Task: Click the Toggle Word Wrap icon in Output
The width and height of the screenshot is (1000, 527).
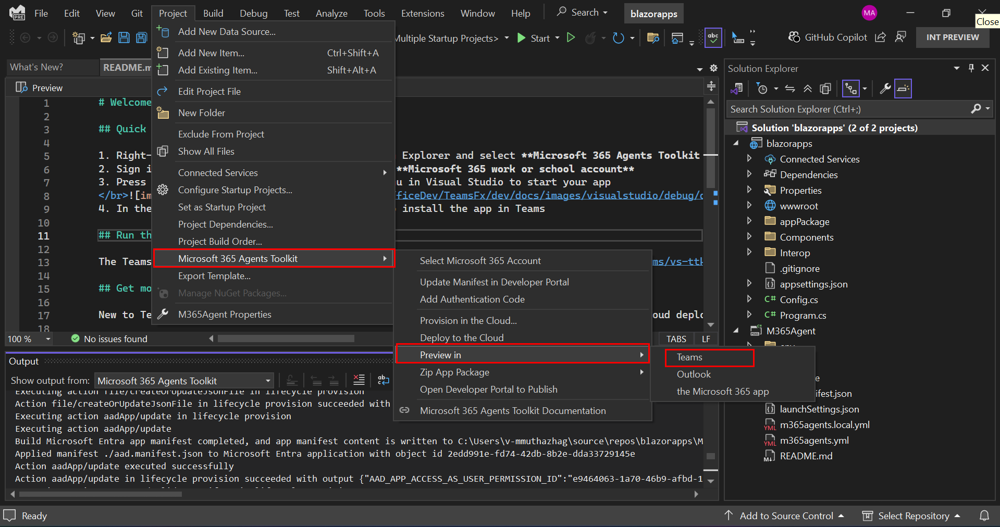Action: coord(383,381)
